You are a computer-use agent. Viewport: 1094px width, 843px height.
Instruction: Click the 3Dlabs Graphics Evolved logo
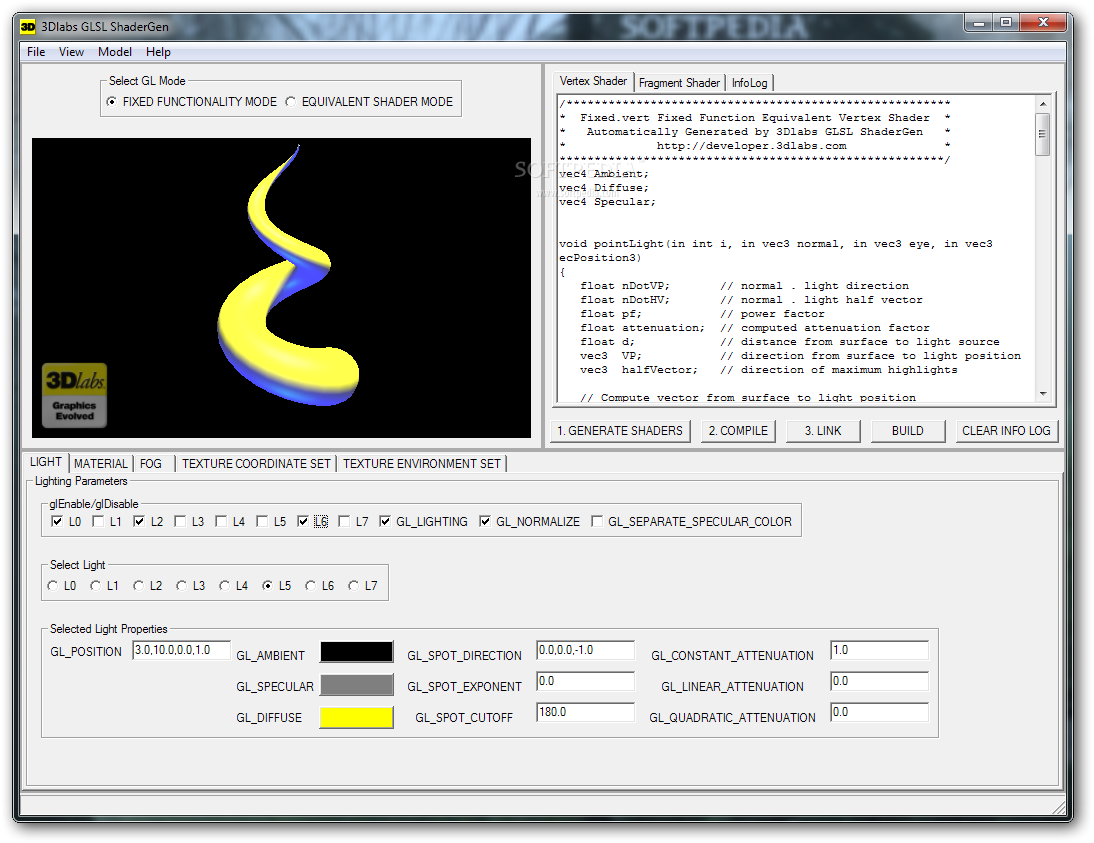75,395
